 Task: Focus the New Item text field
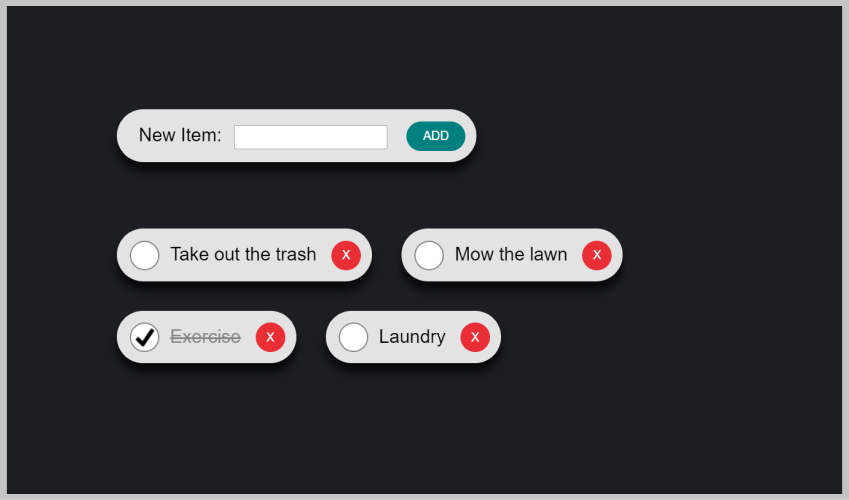(x=310, y=137)
